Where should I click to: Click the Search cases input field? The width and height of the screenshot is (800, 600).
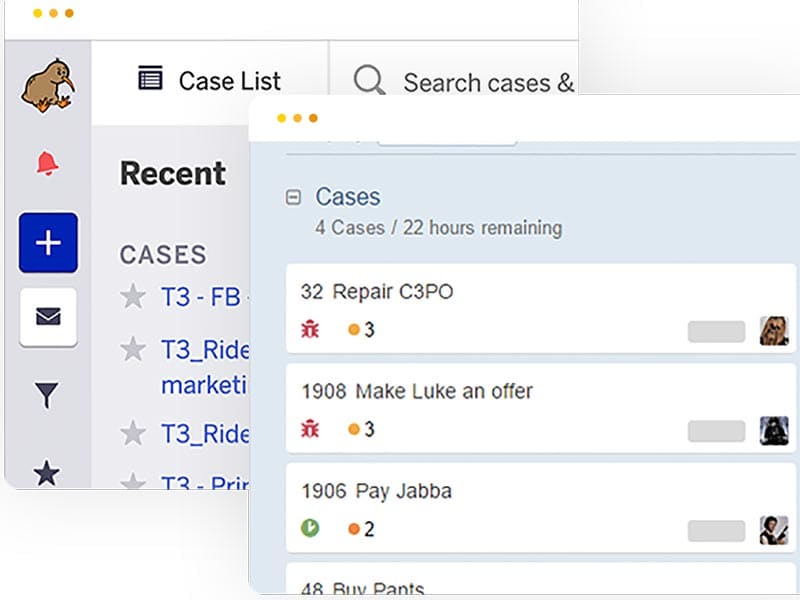(x=488, y=82)
